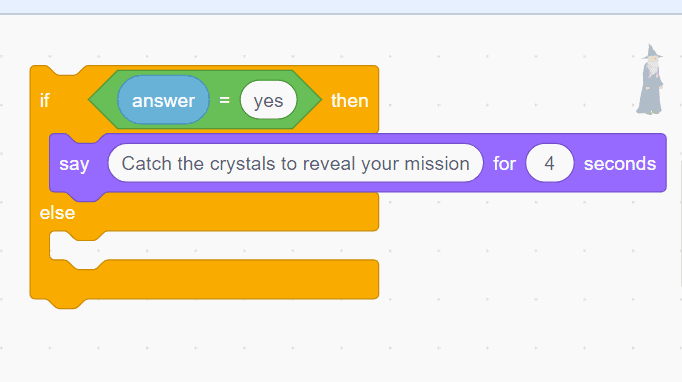The width and height of the screenshot is (682, 382).
Task: Click the 'seconds' label on the say block
Action: point(620,164)
